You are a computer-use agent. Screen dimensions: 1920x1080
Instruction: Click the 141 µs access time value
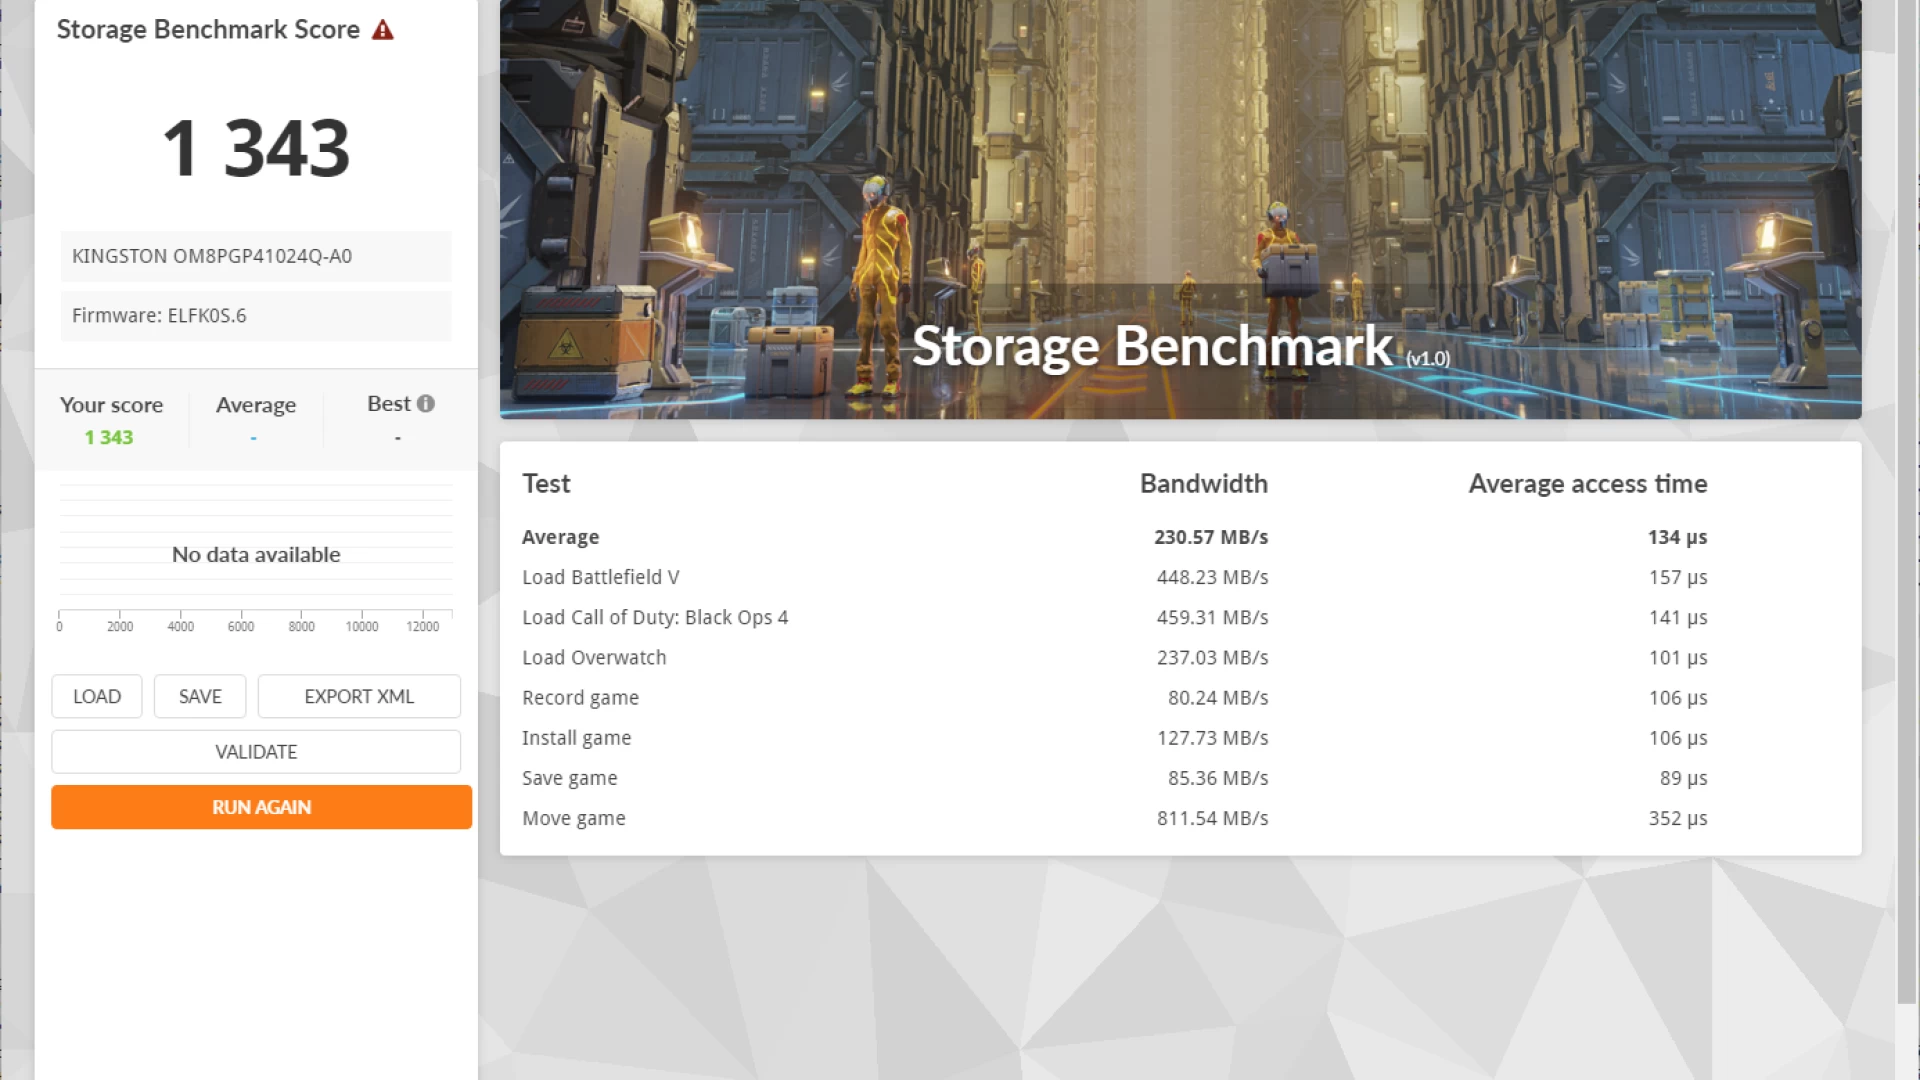pos(1678,617)
